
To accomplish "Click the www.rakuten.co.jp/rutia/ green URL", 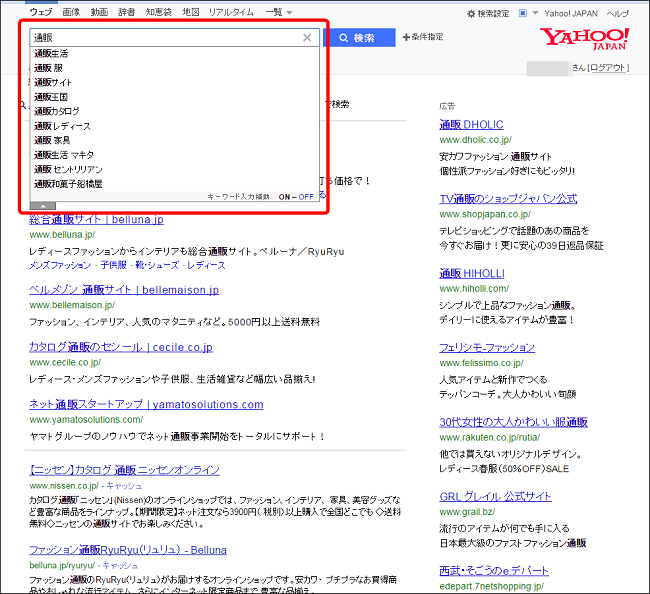I will coord(490,437).
